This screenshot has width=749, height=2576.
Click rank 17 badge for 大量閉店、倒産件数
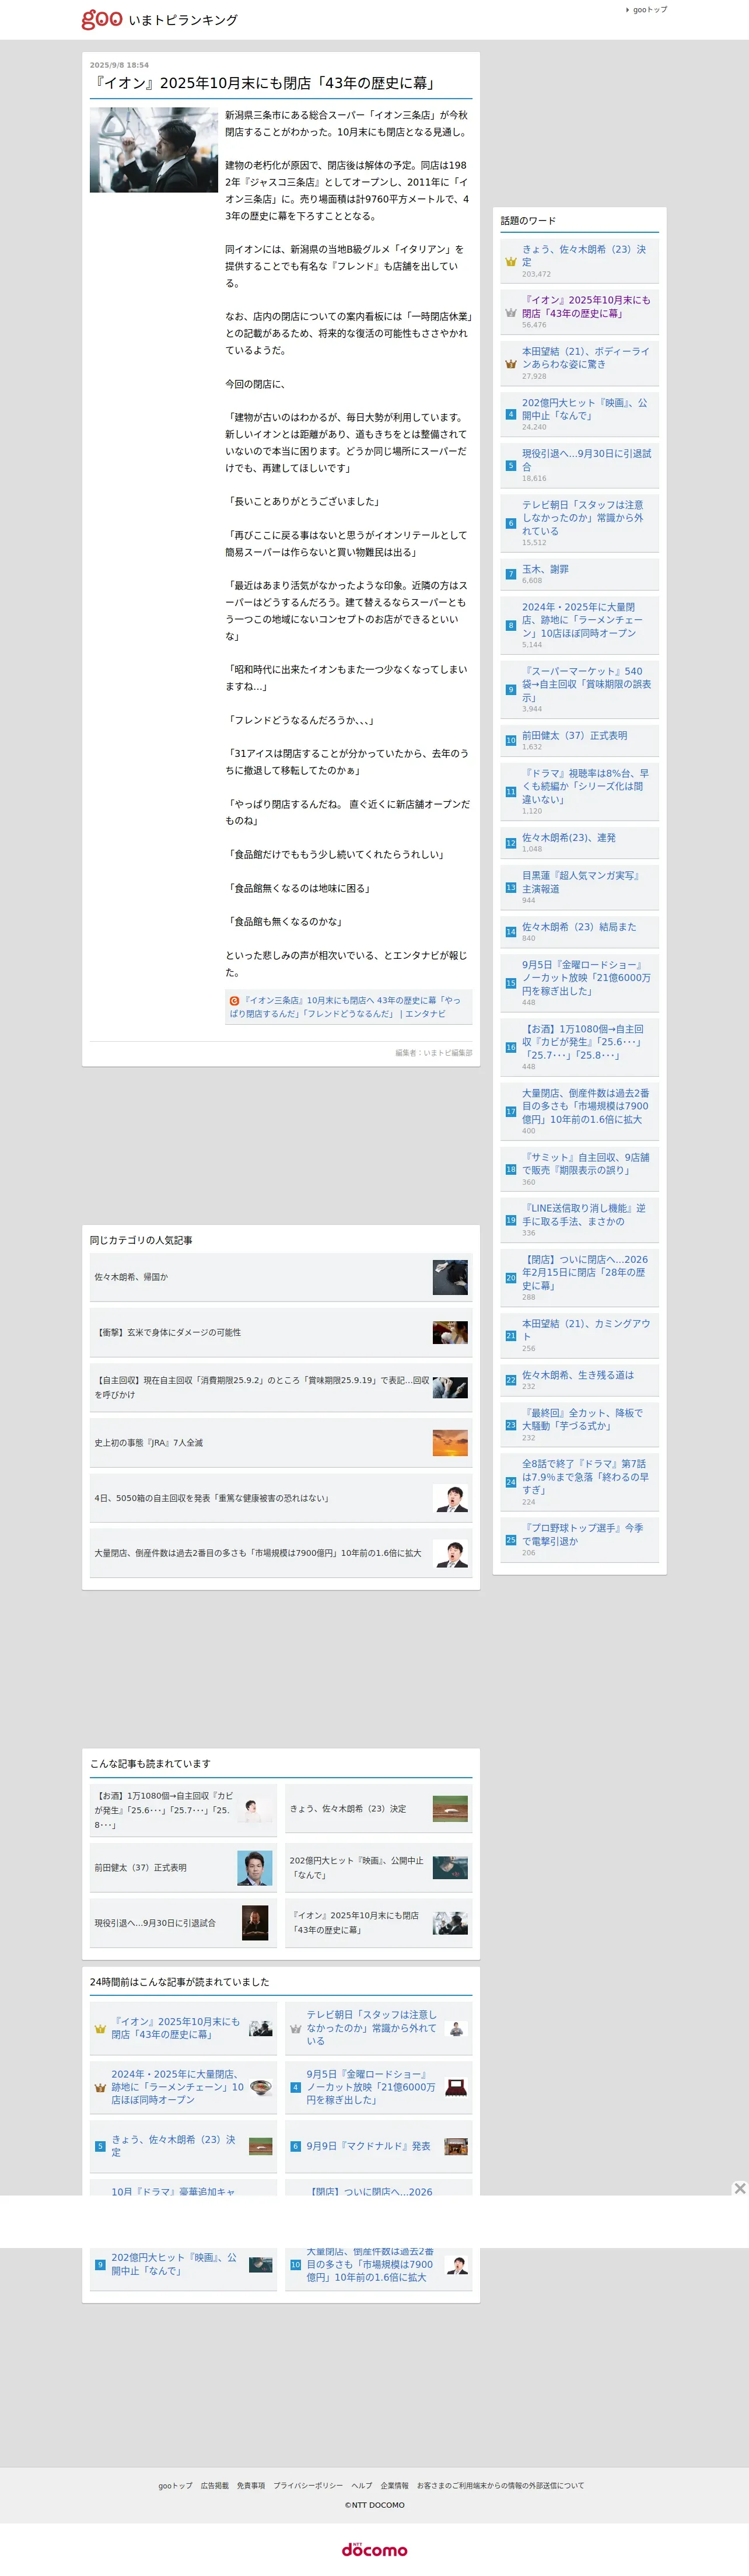[511, 1111]
